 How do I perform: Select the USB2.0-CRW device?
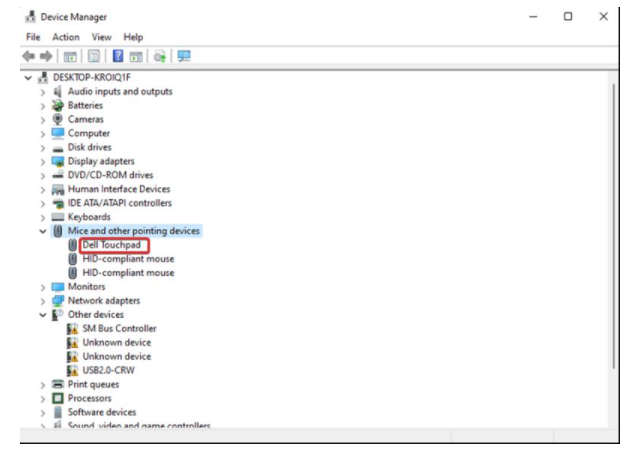point(108,371)
